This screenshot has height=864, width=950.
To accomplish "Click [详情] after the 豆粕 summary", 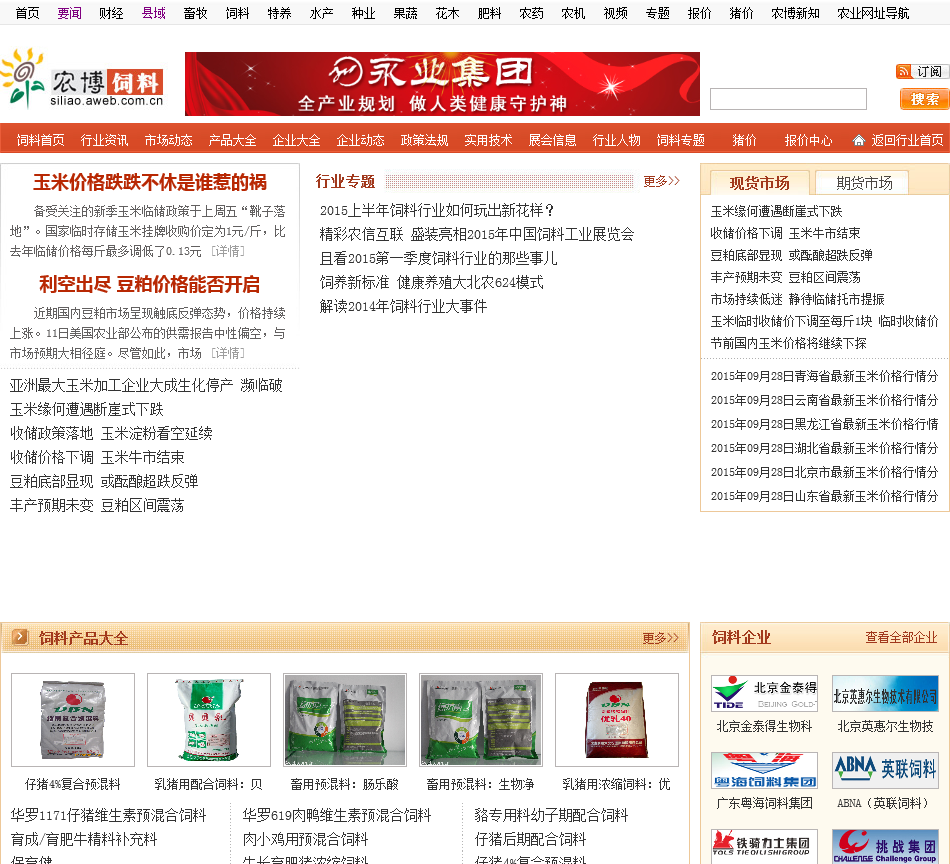I will [x=228, y=353].
